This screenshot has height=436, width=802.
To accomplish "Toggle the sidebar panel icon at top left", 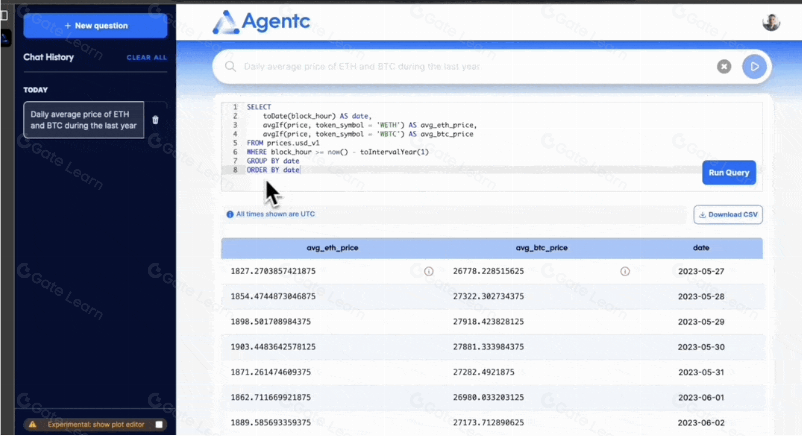I will pyautogui.click(x=4, y=15).
